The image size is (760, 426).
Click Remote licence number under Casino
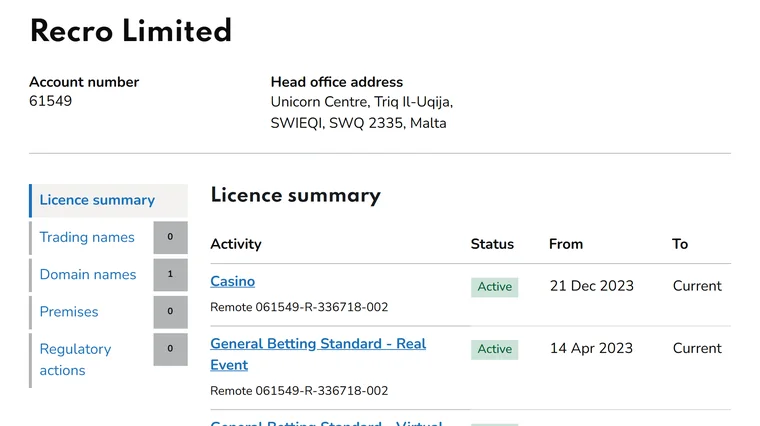click(x=299, y=307)
